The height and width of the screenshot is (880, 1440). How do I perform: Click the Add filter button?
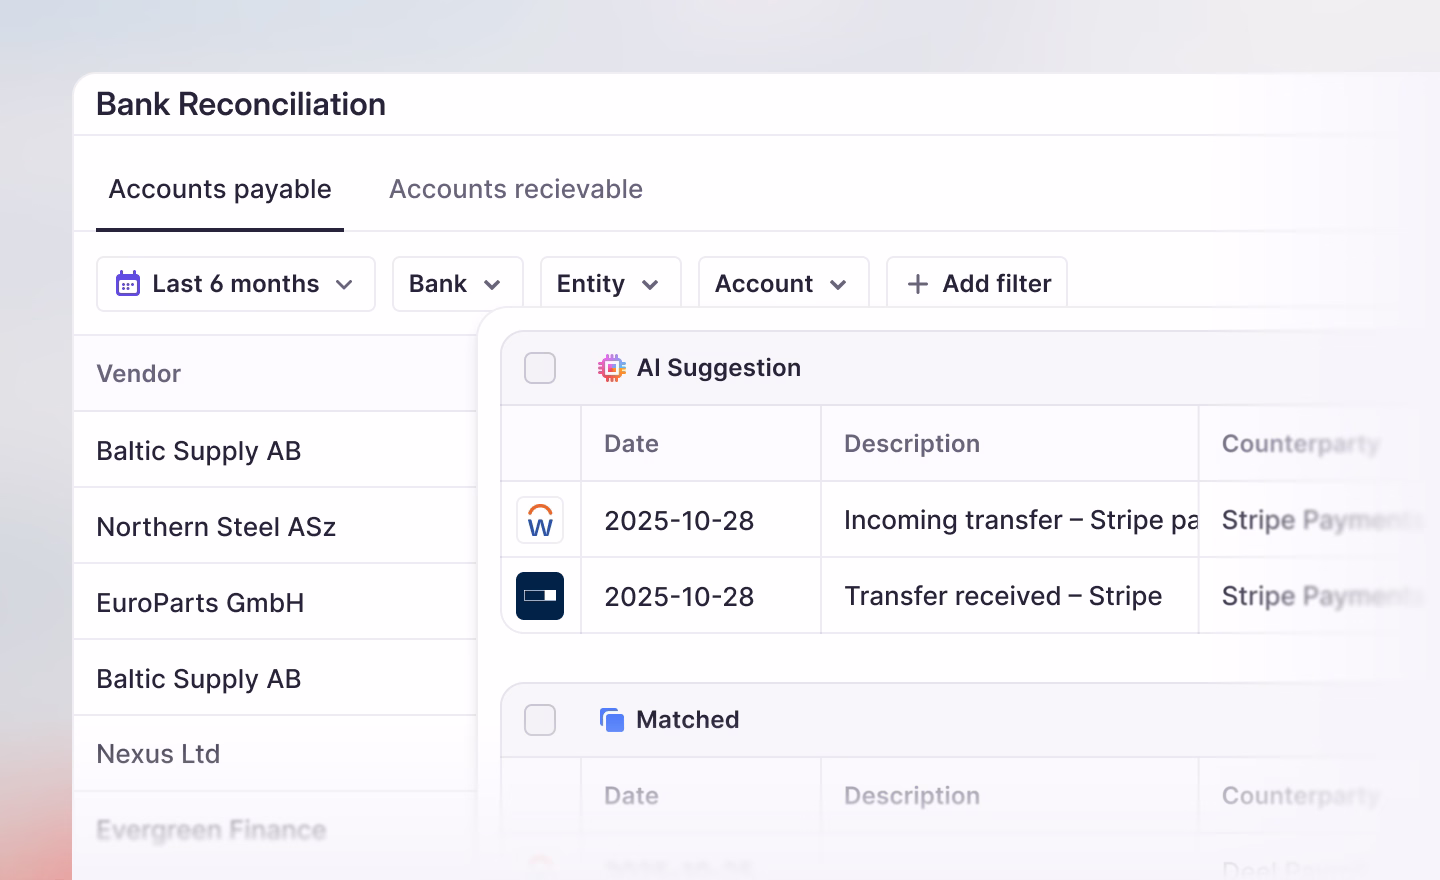point(977,284)
